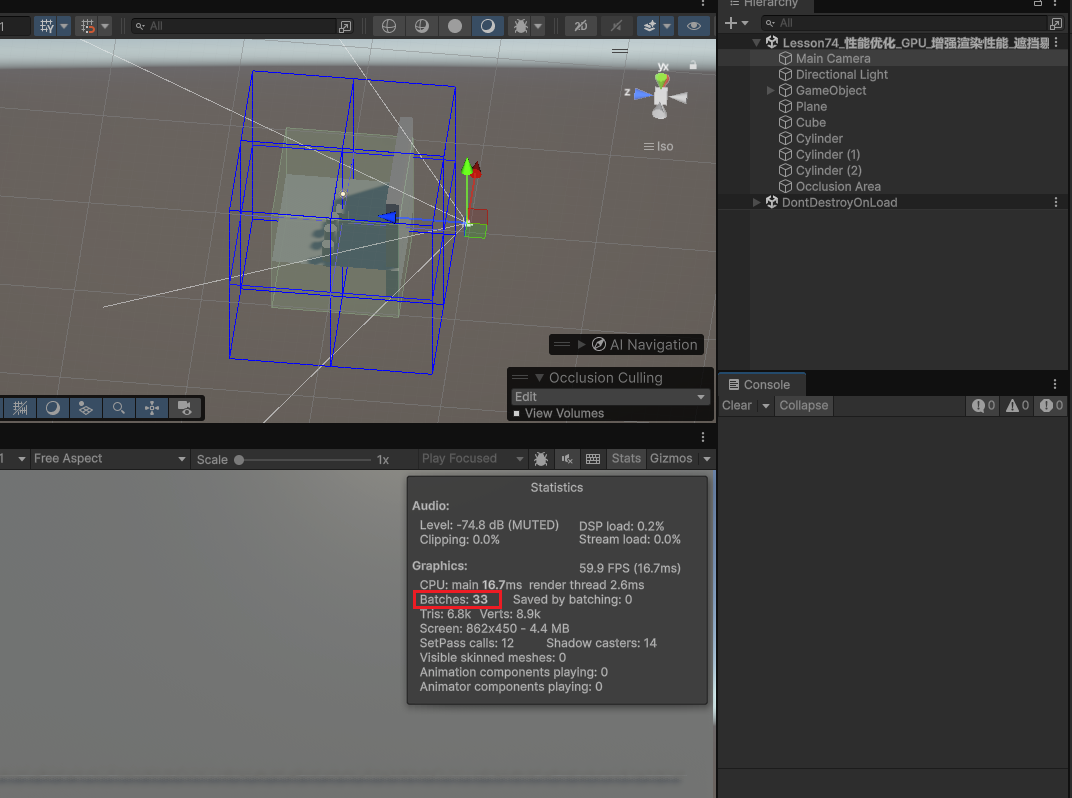Screen dimensions: 1072x798
Task: Click the keyboard shortcuts icon in Game view
Action: (x=593, y=459)
